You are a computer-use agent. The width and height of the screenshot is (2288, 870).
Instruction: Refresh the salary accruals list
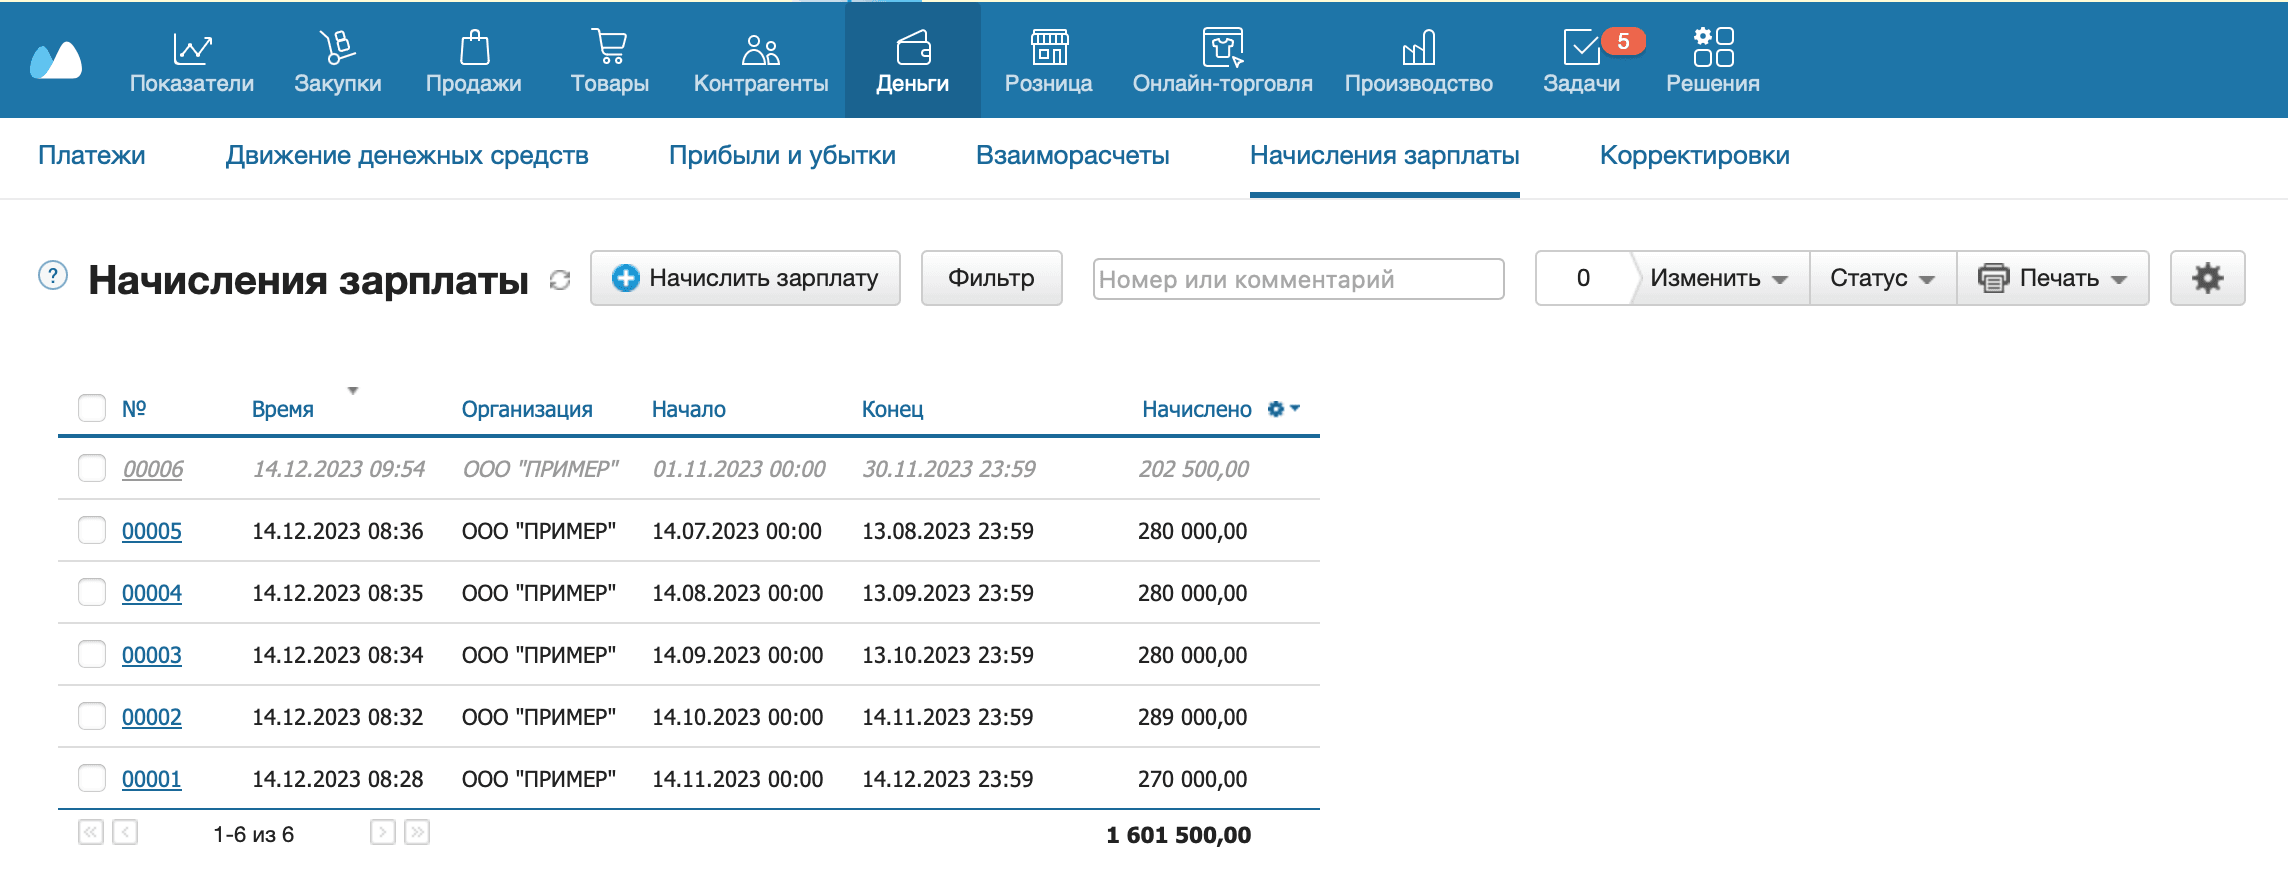pyautogui.click(x=560, y=280)
